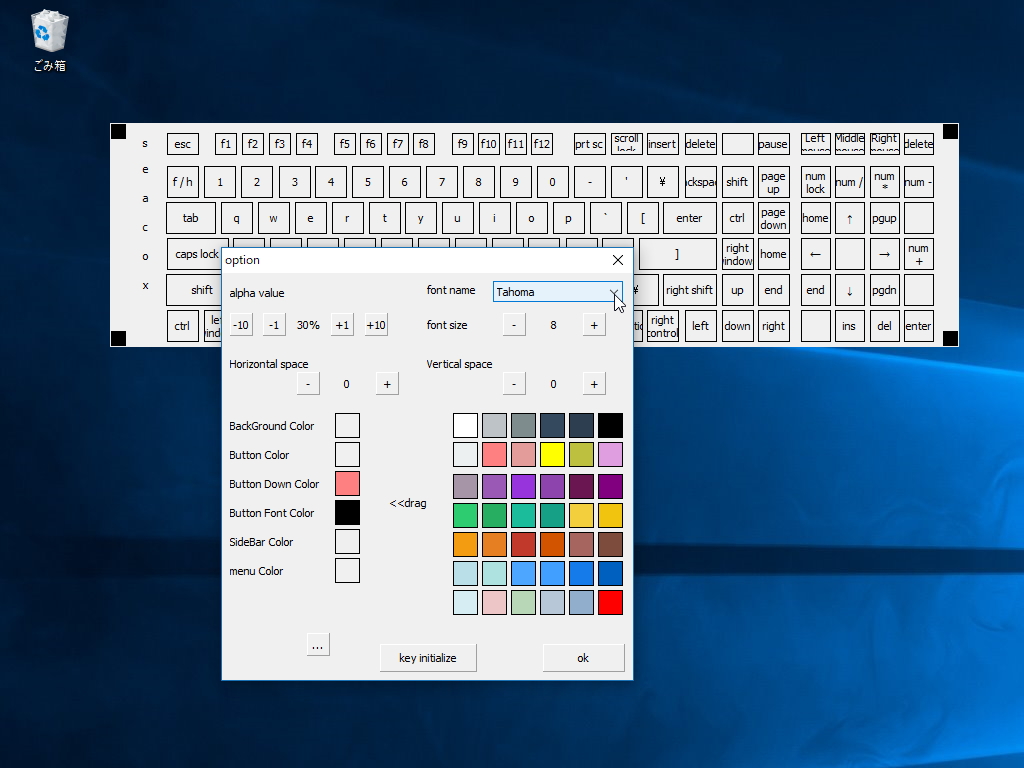Viewport: 1024px width, 768px height.
Task: Decrease Vertical space value
Action: click(514, 384)
